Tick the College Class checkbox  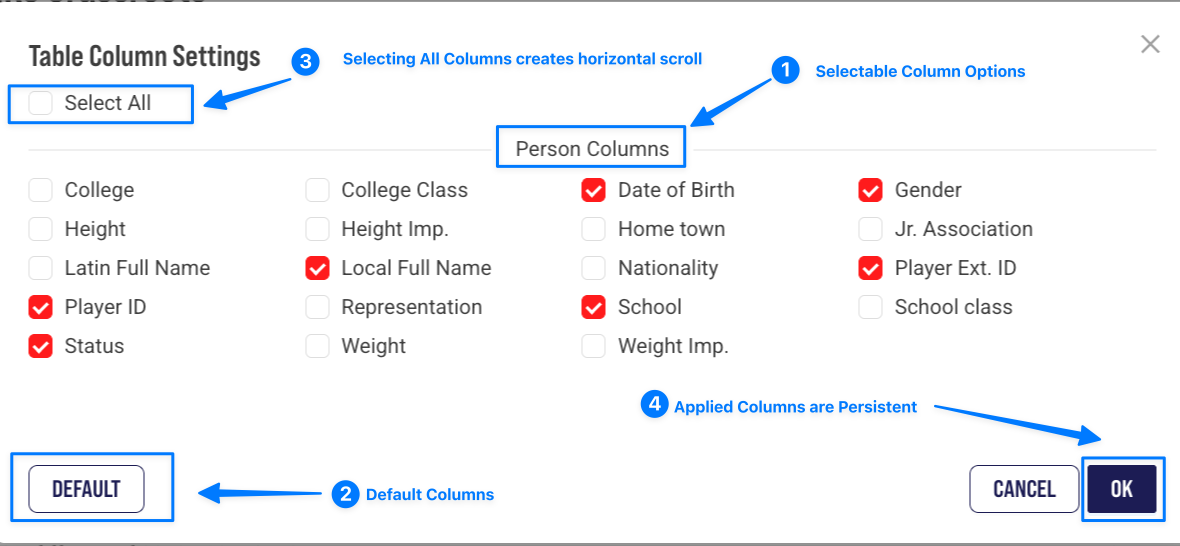(x=318, y=190)
